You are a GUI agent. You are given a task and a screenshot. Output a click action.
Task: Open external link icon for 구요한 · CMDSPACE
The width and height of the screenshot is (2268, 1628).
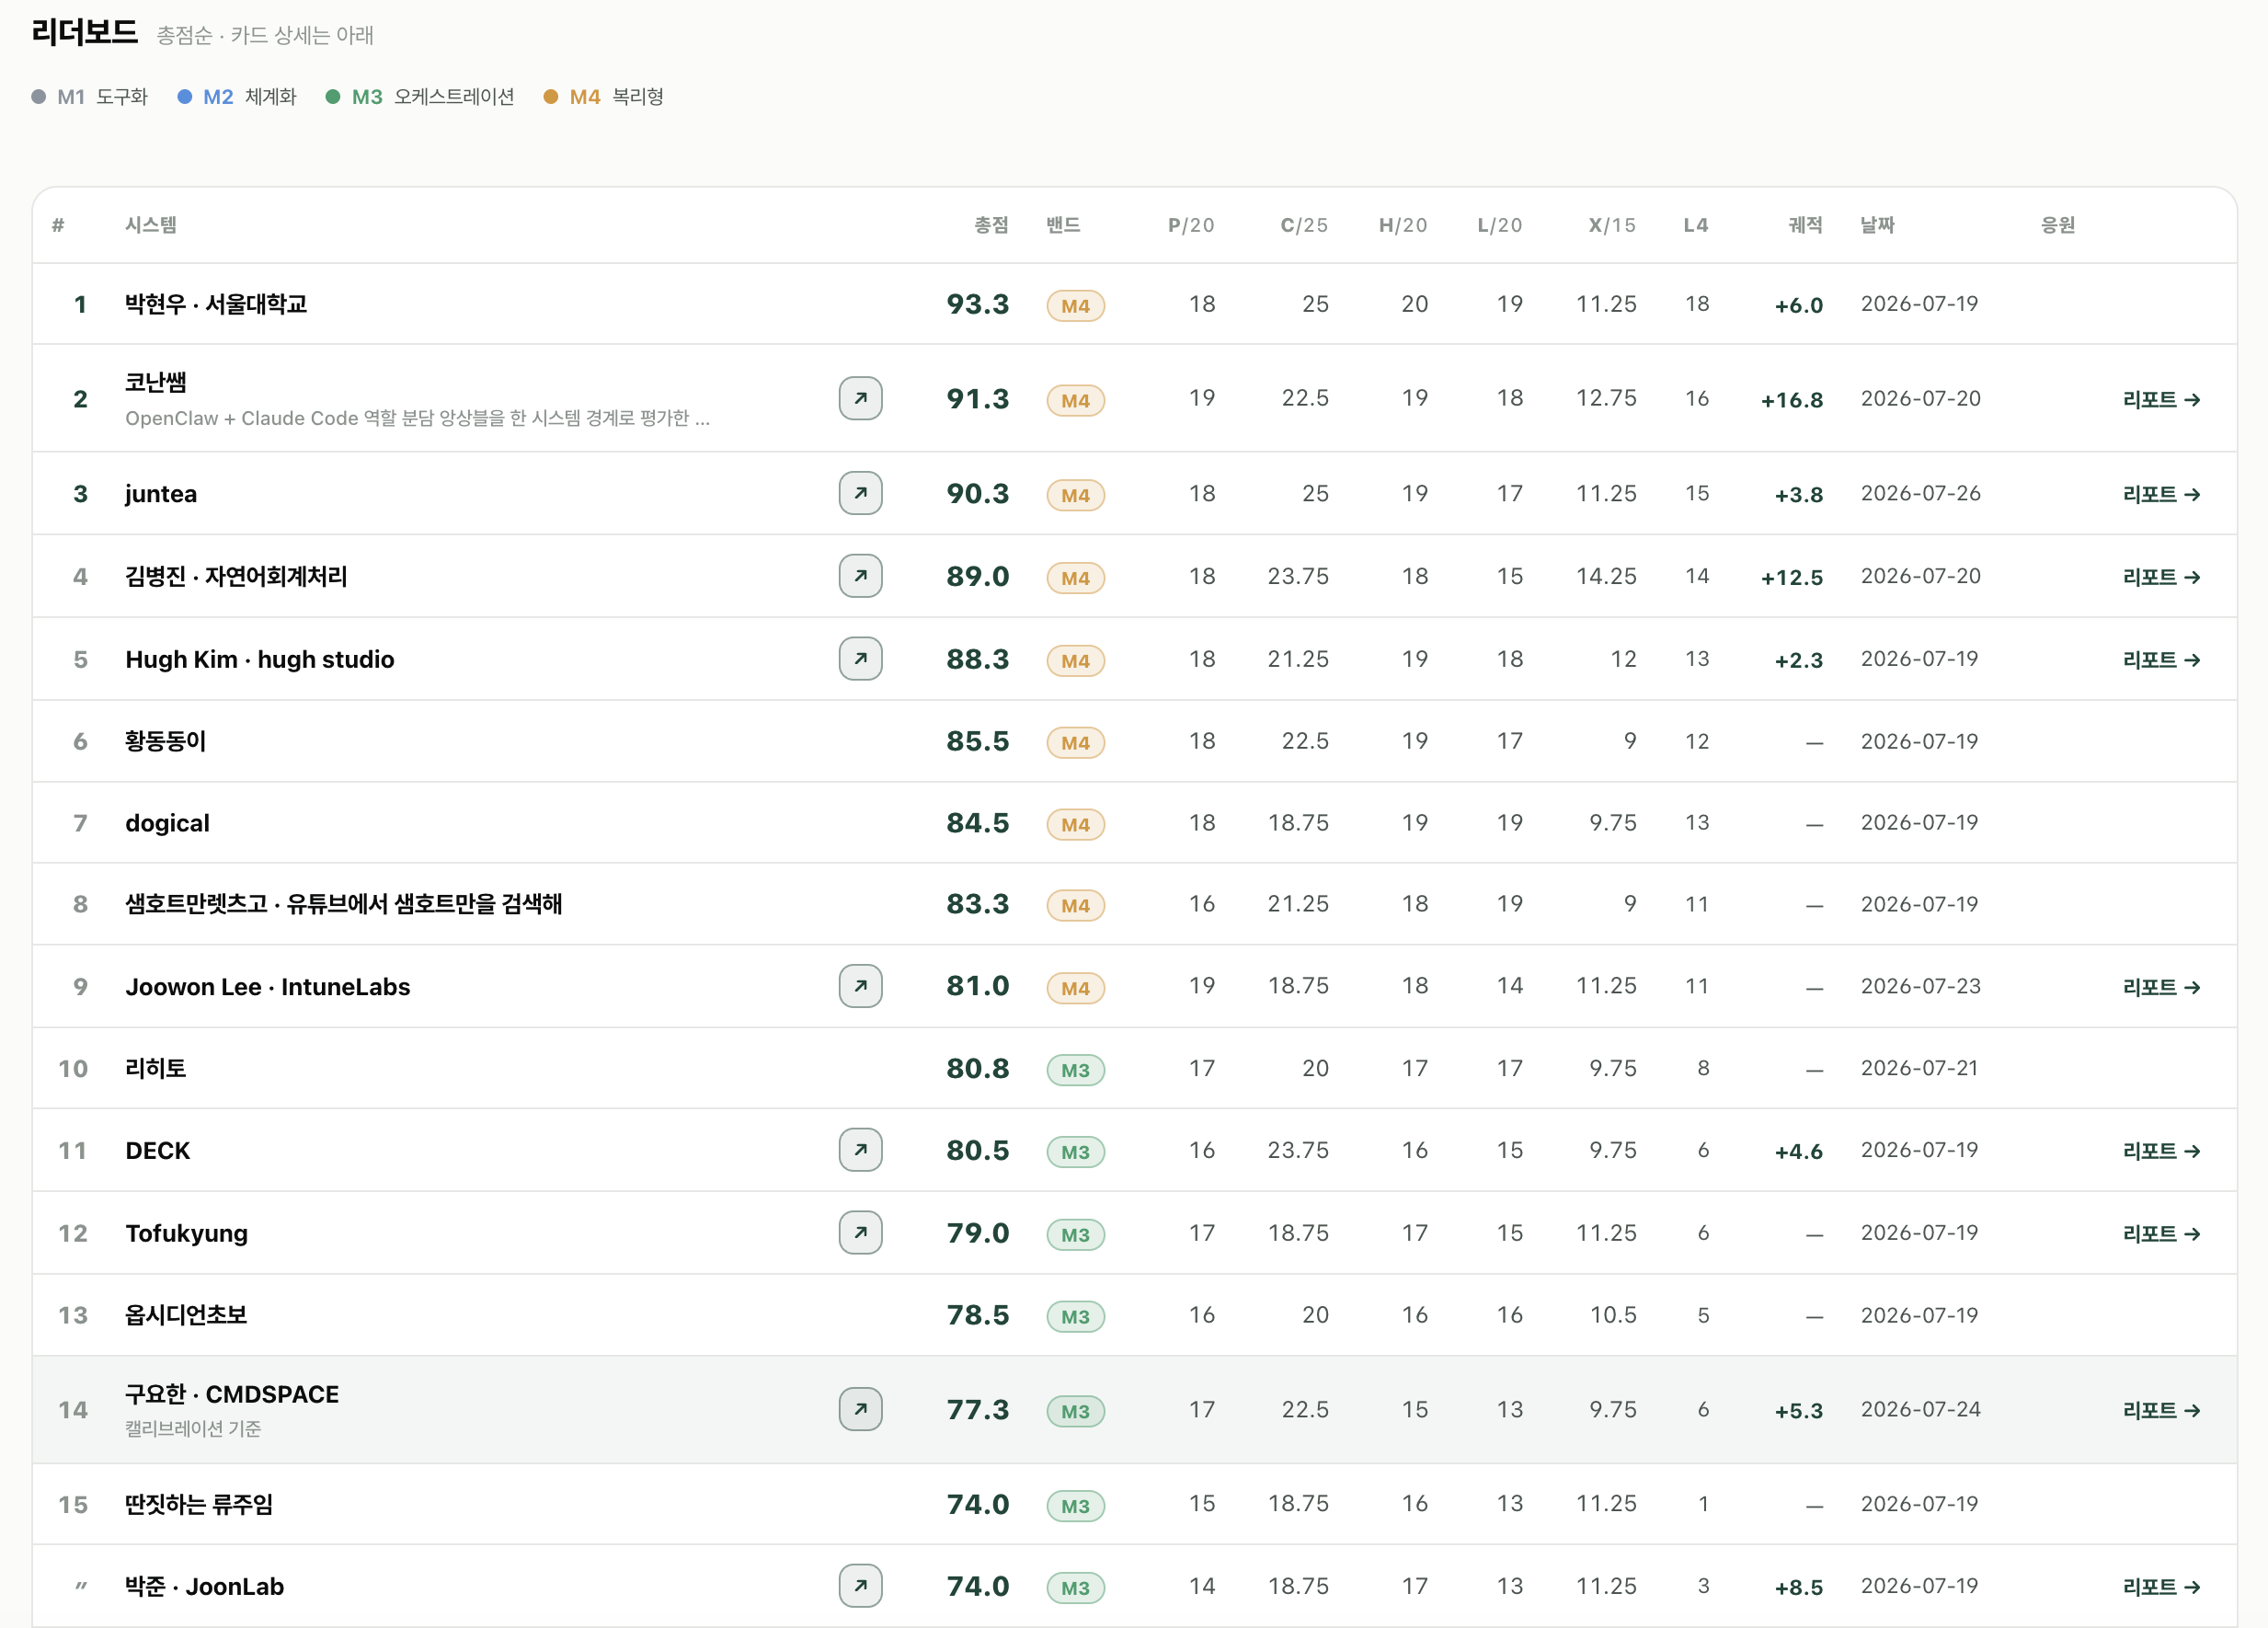pyautogui.click(x=860, y=1409)
